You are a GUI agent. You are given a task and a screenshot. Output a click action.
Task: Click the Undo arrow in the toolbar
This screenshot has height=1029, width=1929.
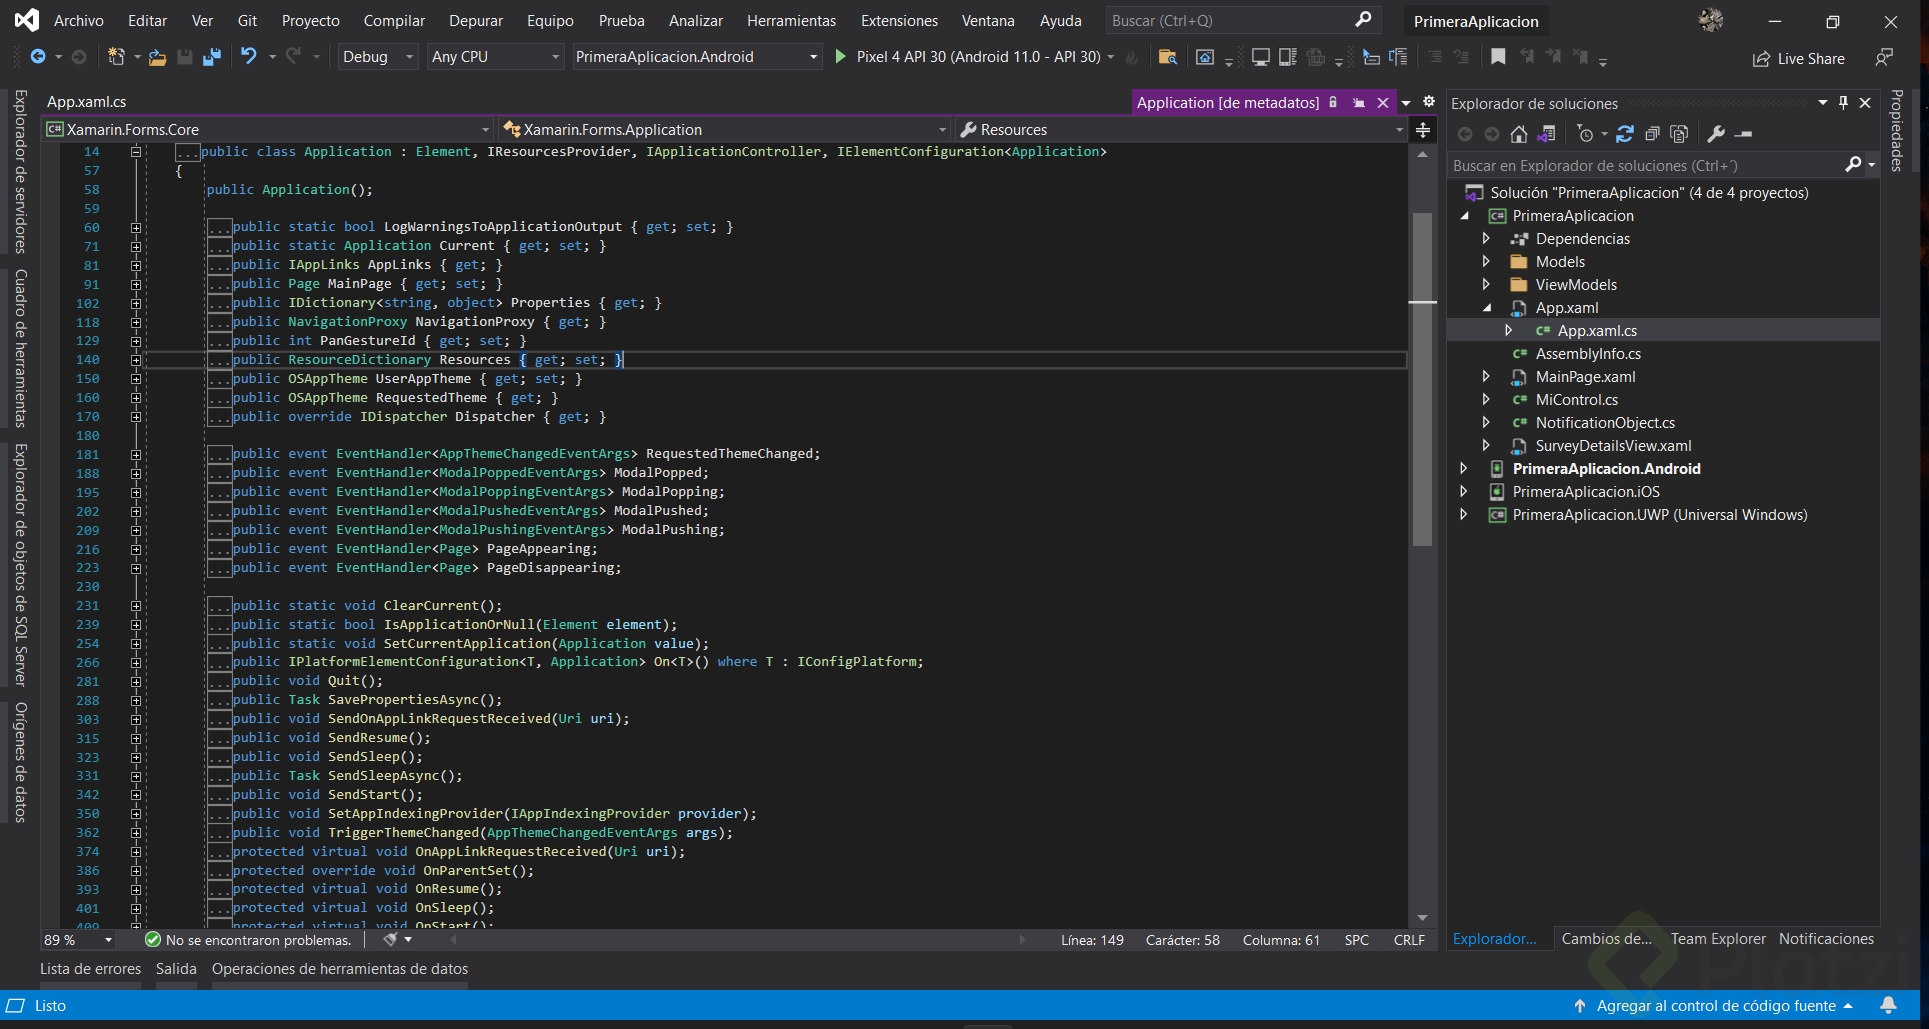coord(249,57)
